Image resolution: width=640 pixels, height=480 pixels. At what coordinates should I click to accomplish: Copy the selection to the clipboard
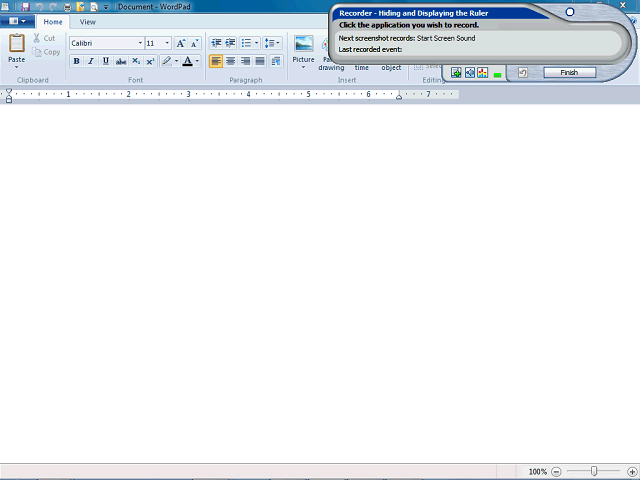(x=46, y=52)
